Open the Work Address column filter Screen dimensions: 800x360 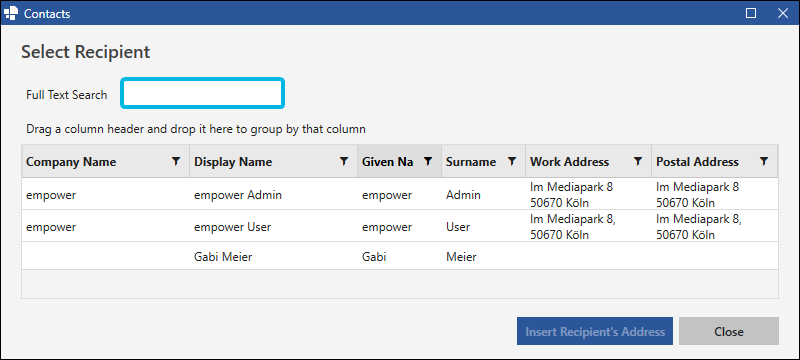click(x=638, y=162)
